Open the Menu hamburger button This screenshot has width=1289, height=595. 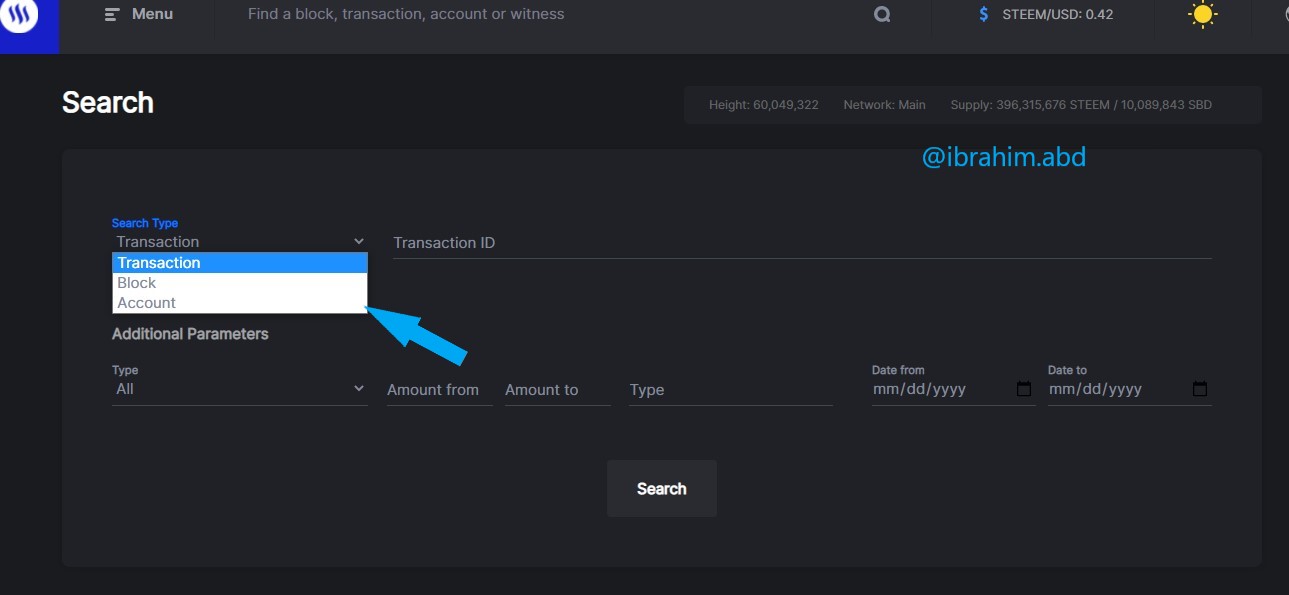point(139,14)
